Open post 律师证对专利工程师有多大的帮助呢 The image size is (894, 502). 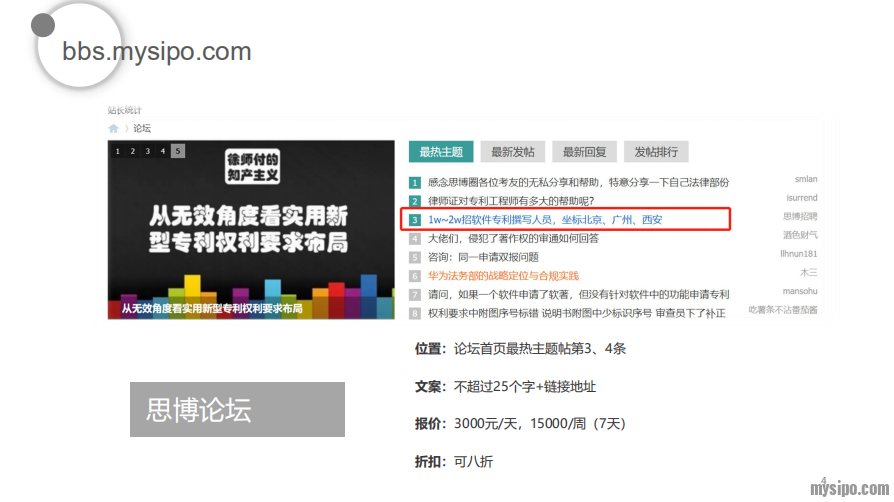511,201
